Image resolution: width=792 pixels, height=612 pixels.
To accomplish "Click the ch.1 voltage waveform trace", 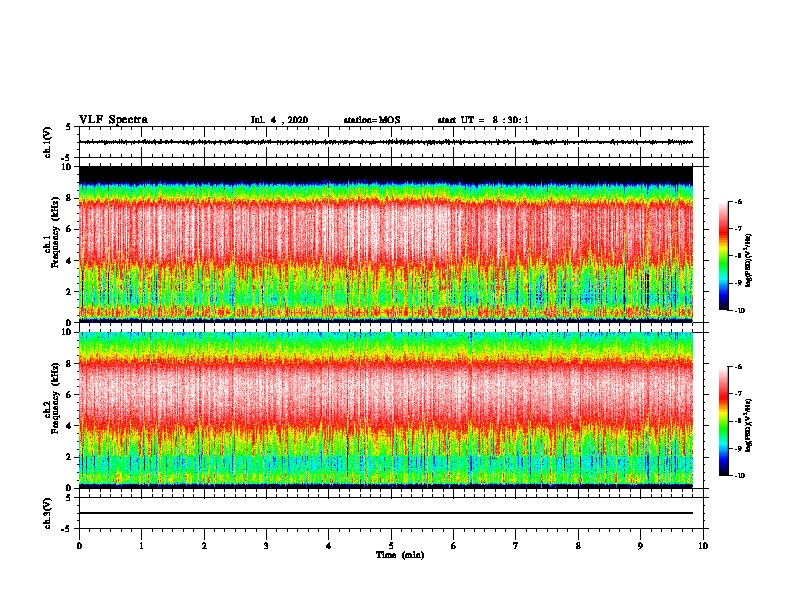I will (x=386, y=142).
